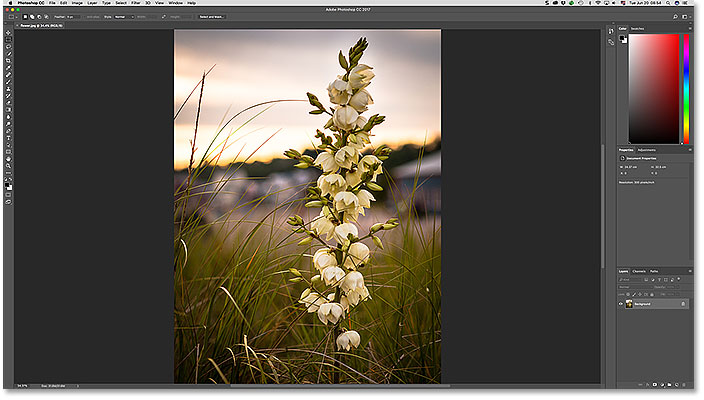Select the Zoom tool
The width and height of the screenshot is (704, 400).
click(8, 166)
